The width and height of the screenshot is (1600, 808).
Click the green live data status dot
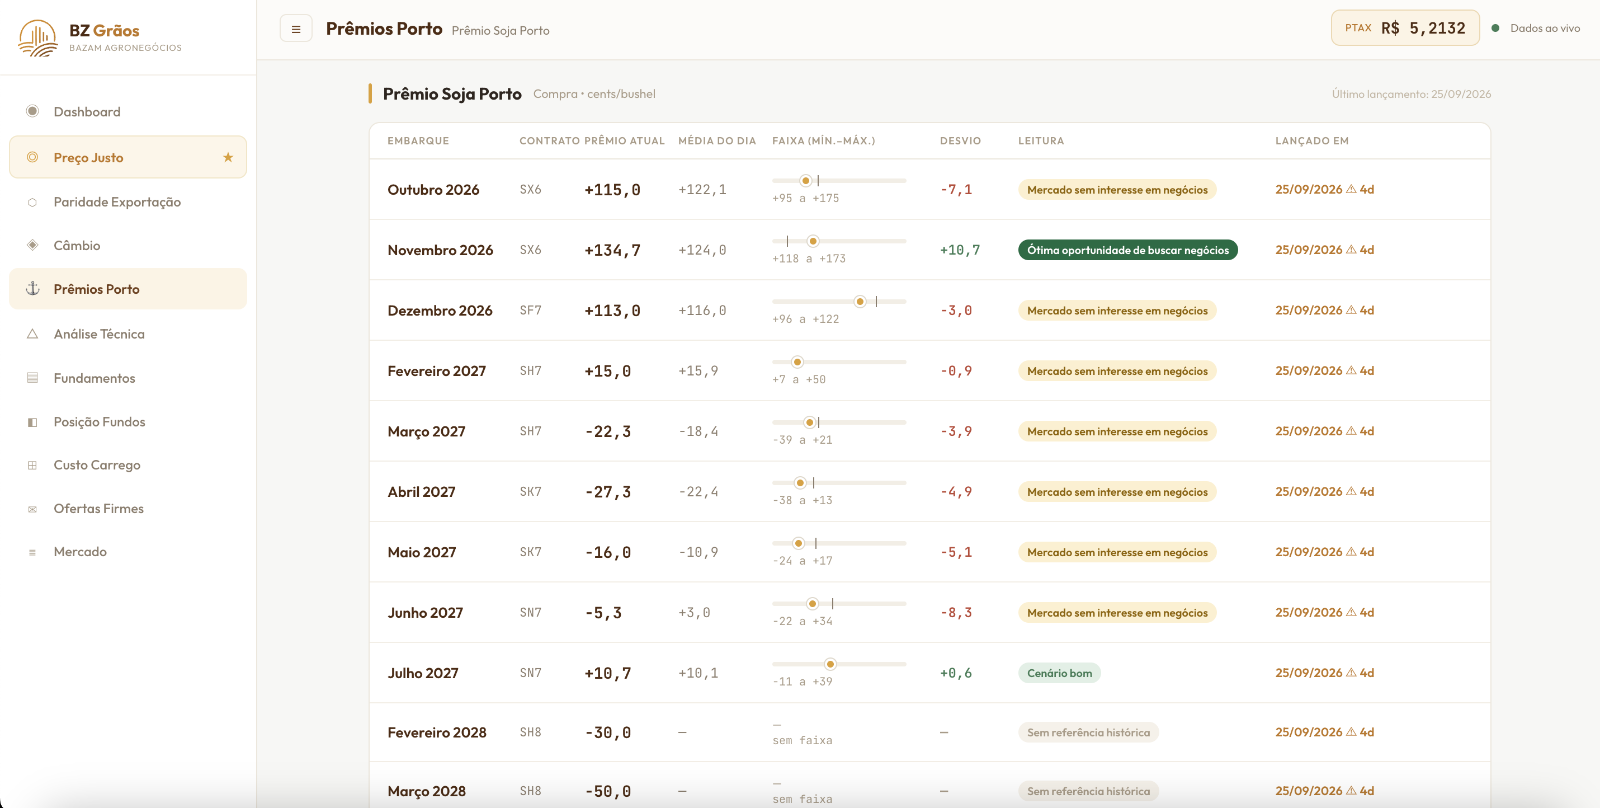coord(1495,28)
